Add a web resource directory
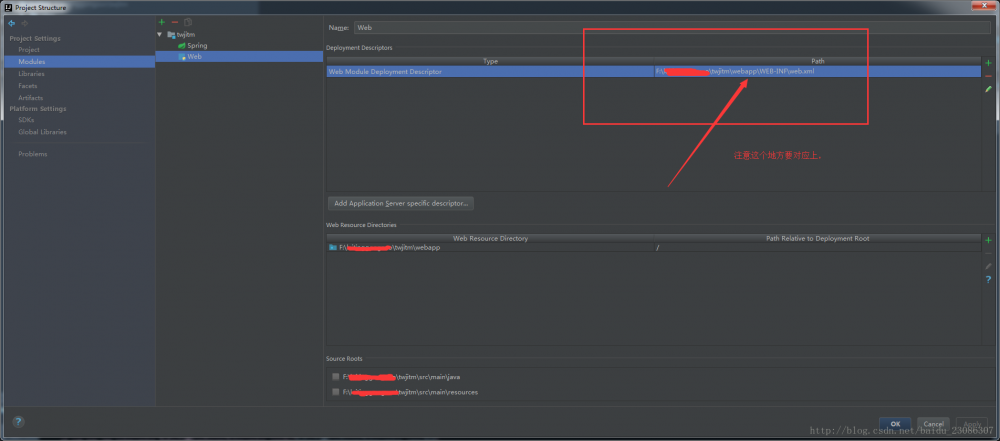The image size is (1000, 441). pyautogui.click(x=988, y=241)
